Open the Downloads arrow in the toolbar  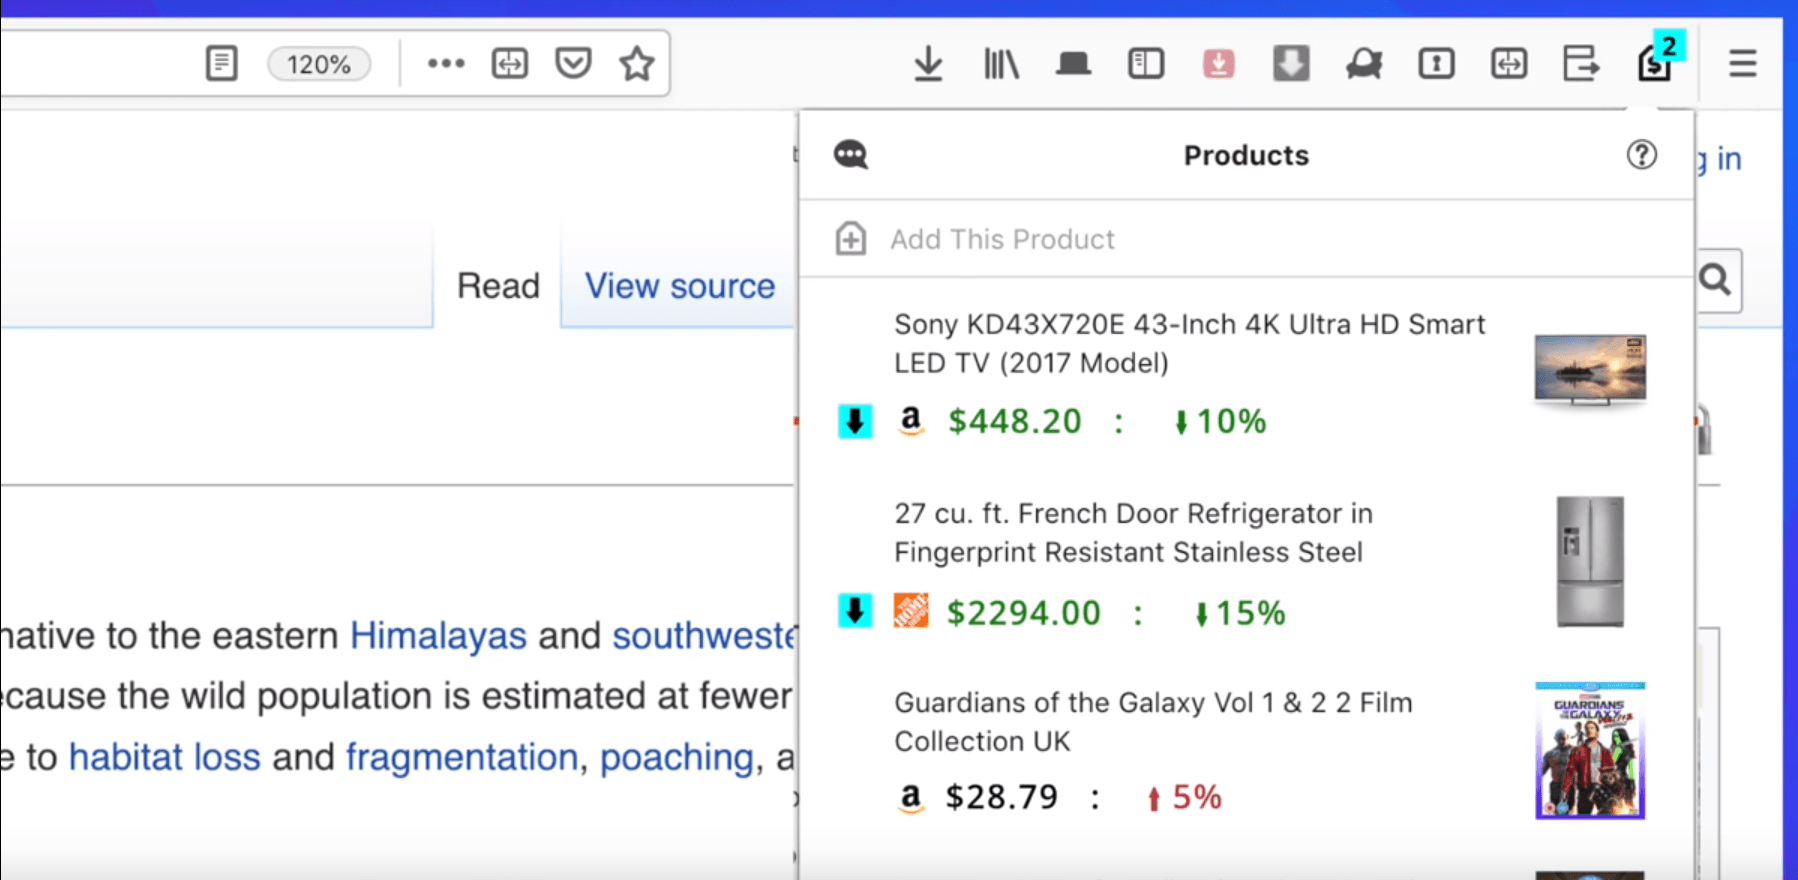pos(928,64)
